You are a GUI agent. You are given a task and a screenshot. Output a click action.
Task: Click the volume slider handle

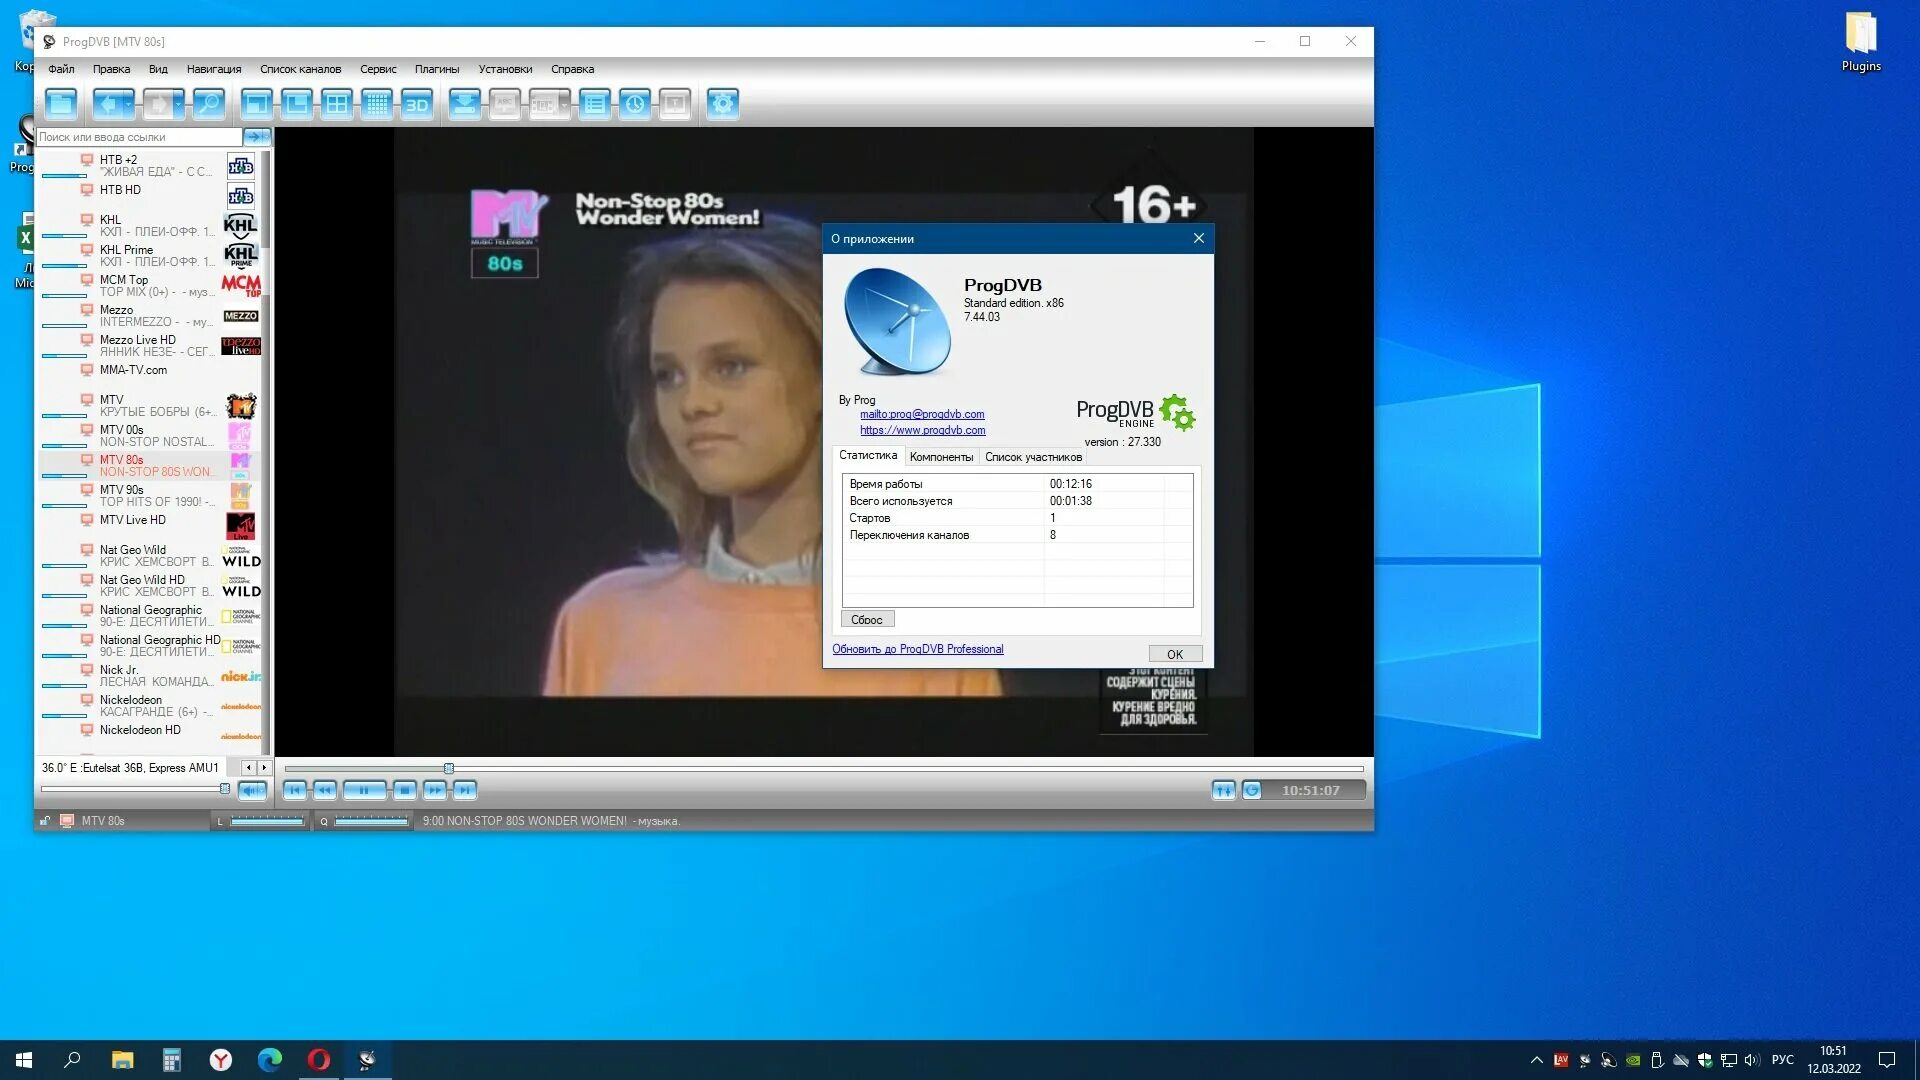(225, 789)
